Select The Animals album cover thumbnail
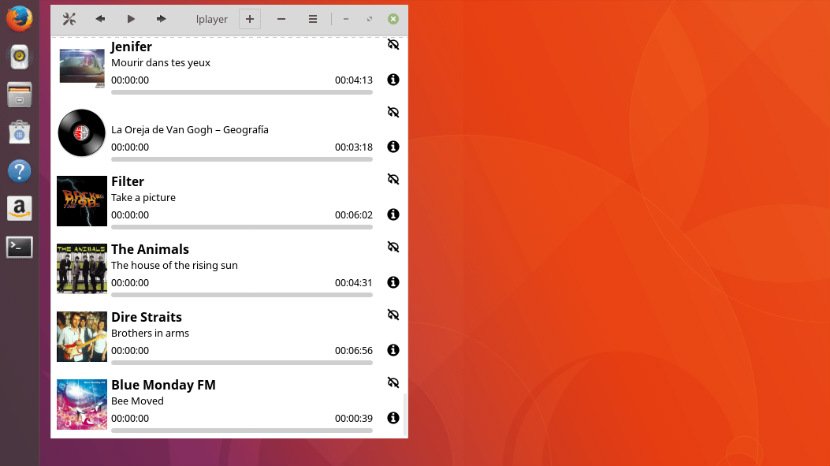The width and height of the screenshot is (830, 466). (x=82, y=268)
